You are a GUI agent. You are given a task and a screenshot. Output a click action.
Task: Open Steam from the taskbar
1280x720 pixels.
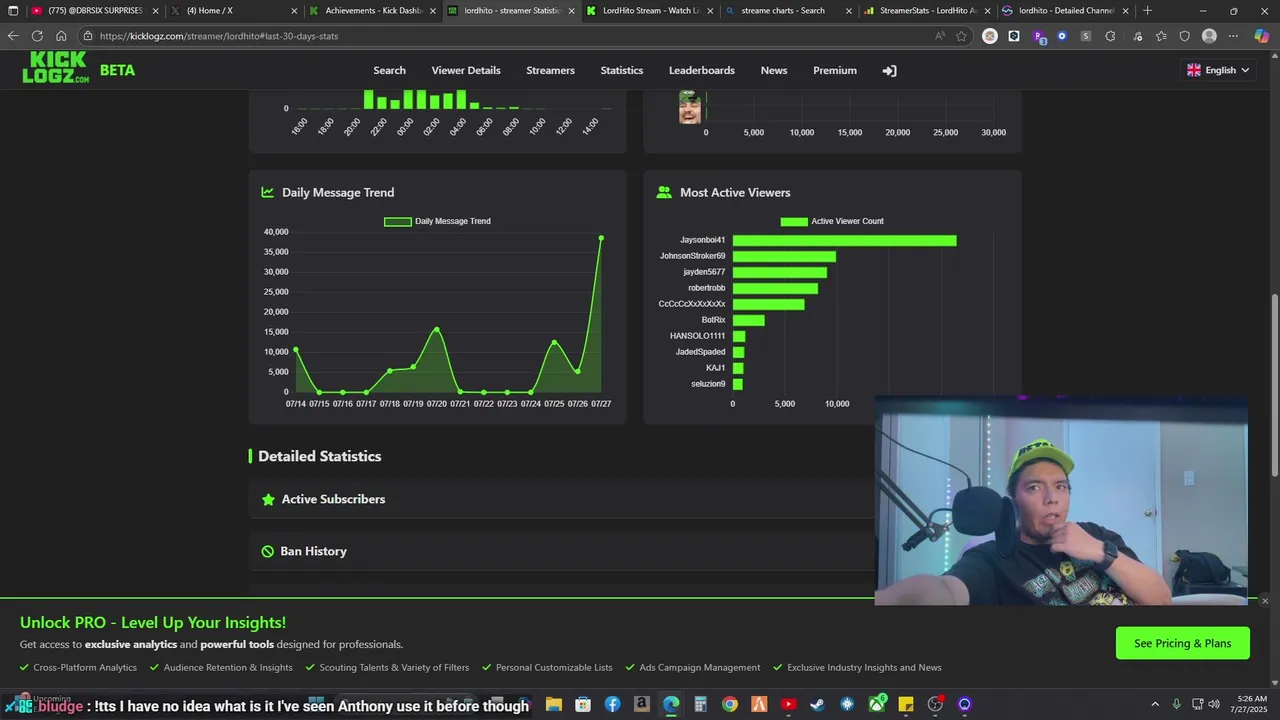pos(818,704)
